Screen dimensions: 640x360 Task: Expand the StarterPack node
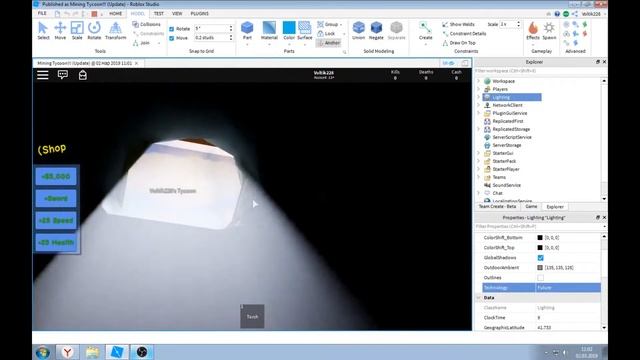point(478,161)
